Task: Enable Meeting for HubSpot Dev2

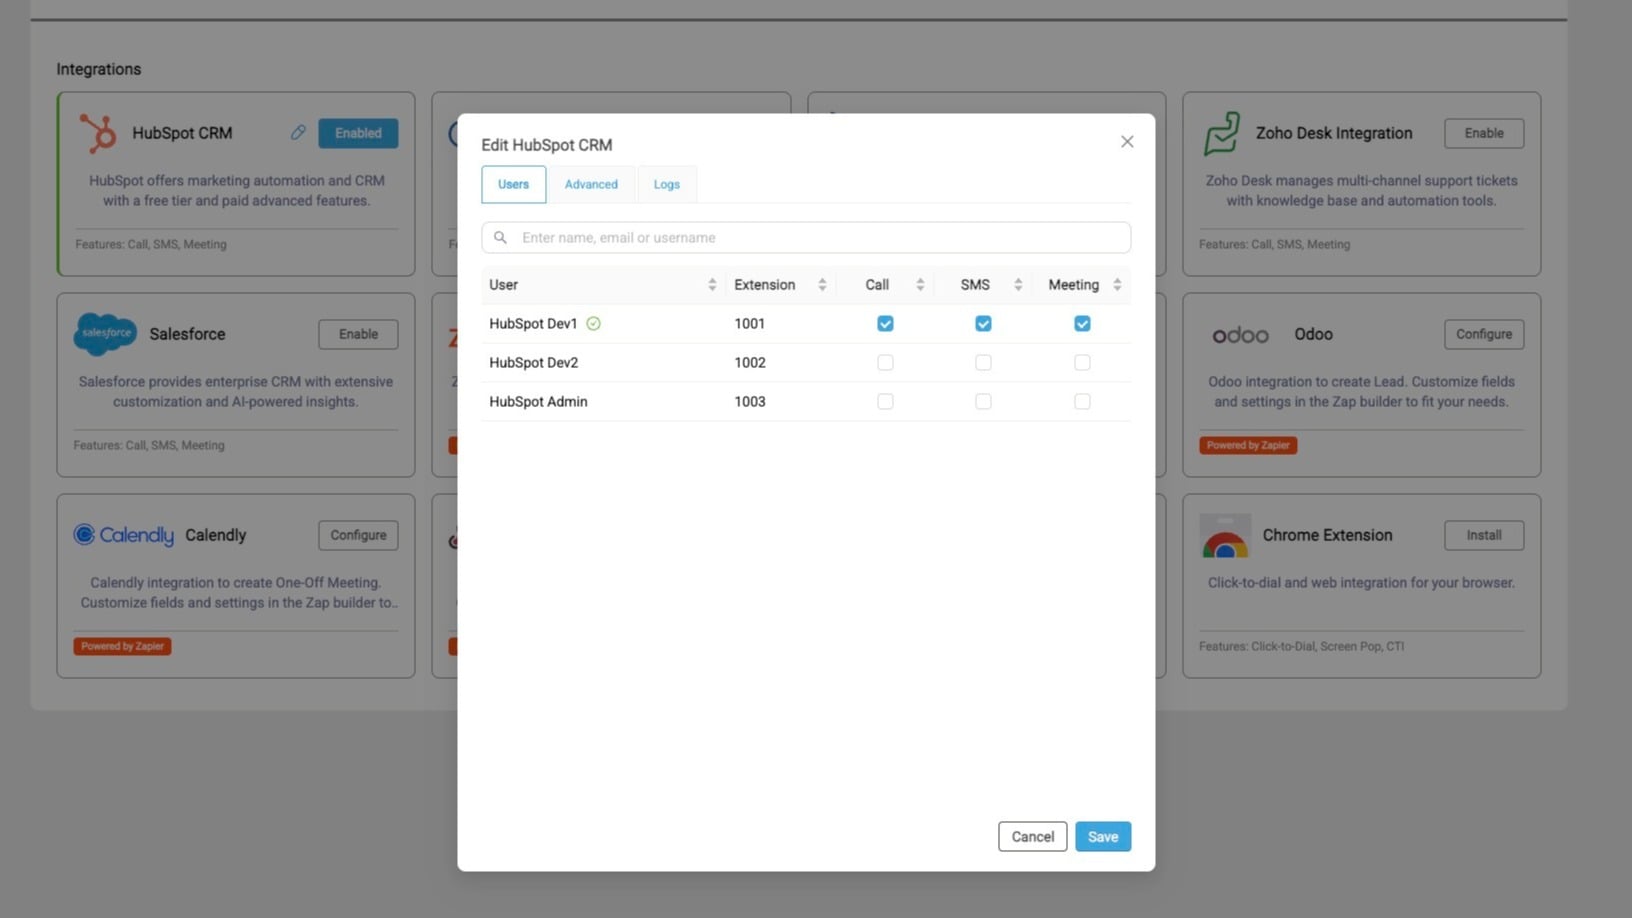Action: [1082, 363]
